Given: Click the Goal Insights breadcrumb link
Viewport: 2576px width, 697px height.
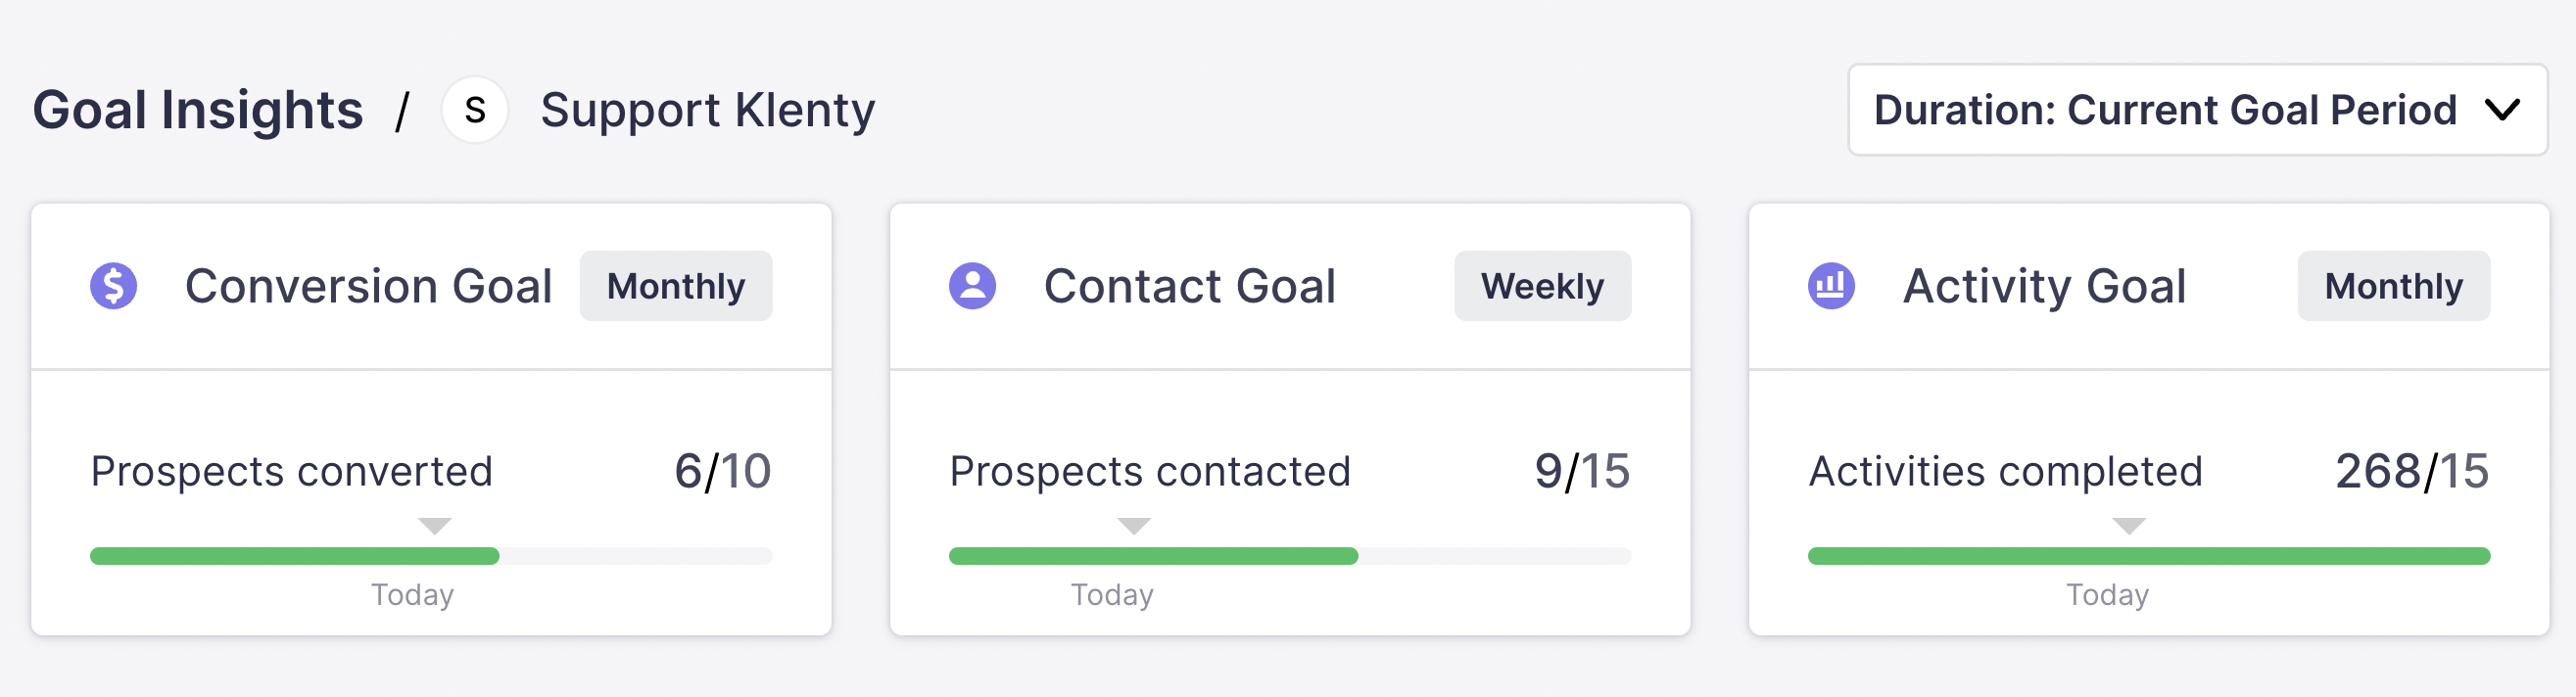Looking at the screenshot, I should 198,110.
